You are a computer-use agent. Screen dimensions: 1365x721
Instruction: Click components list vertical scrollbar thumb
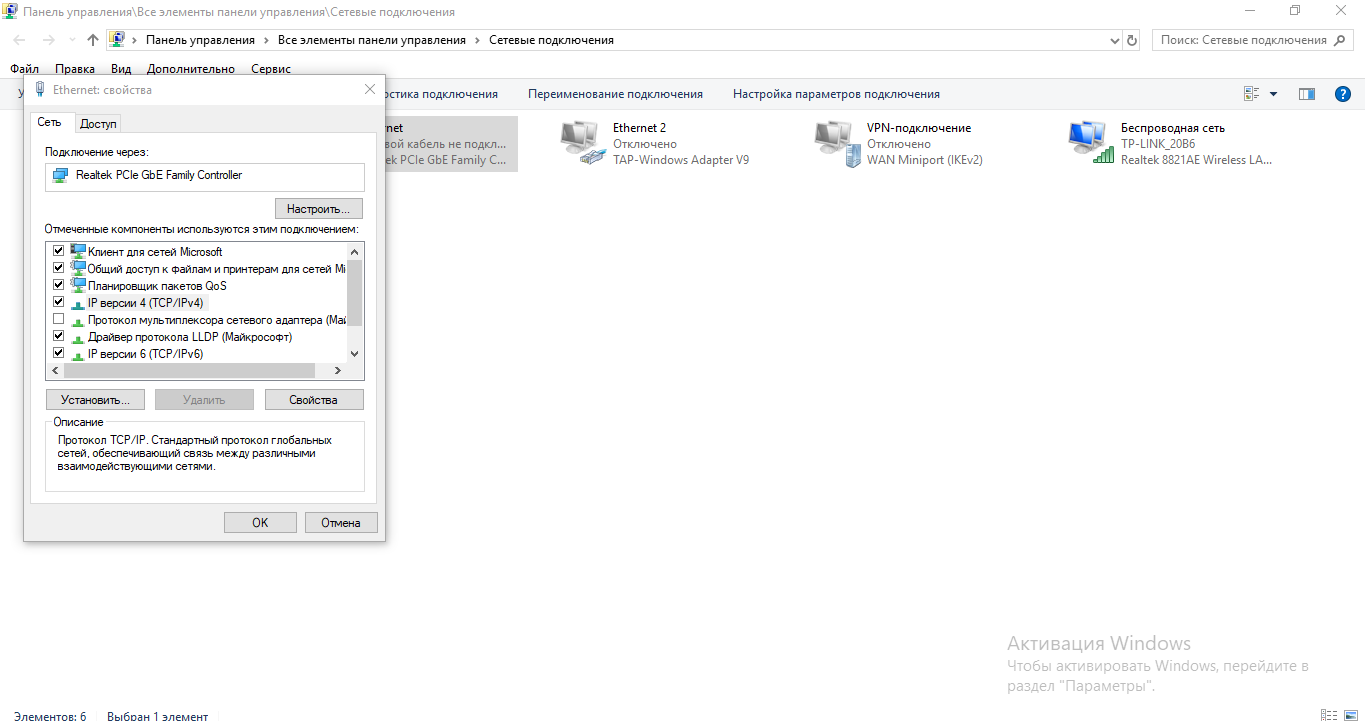click(354, 292)
